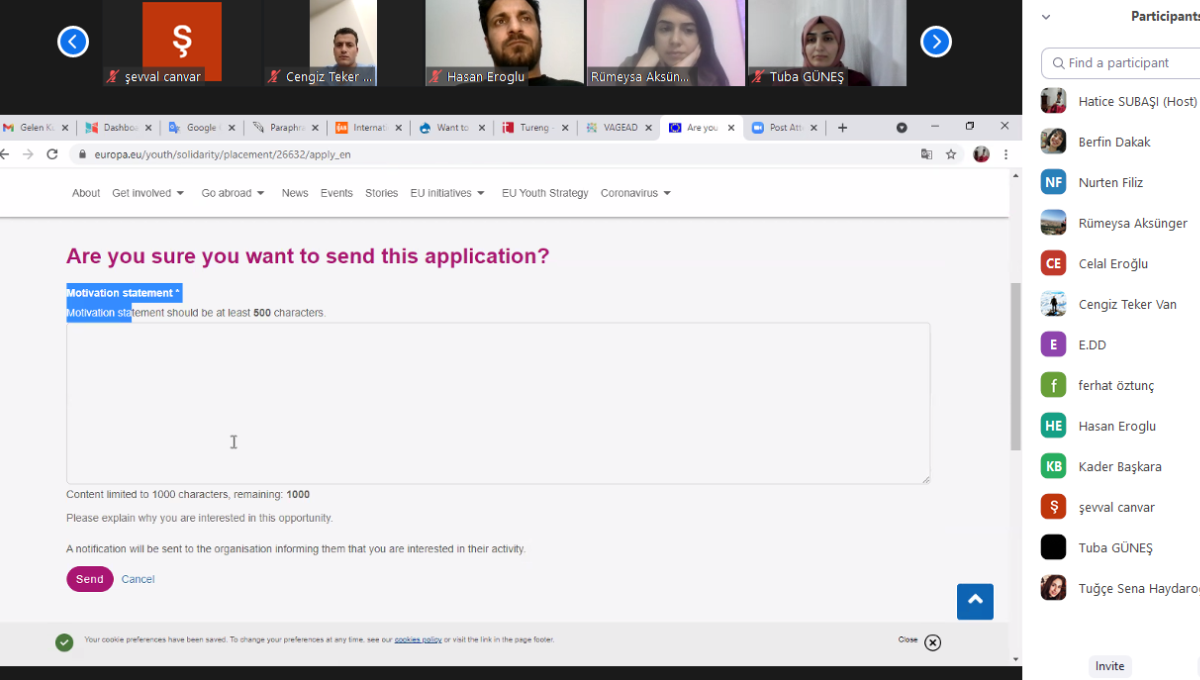1200x680 pixels.
Task: Close the cookie preferences banner
Action: tap(932, 642)
